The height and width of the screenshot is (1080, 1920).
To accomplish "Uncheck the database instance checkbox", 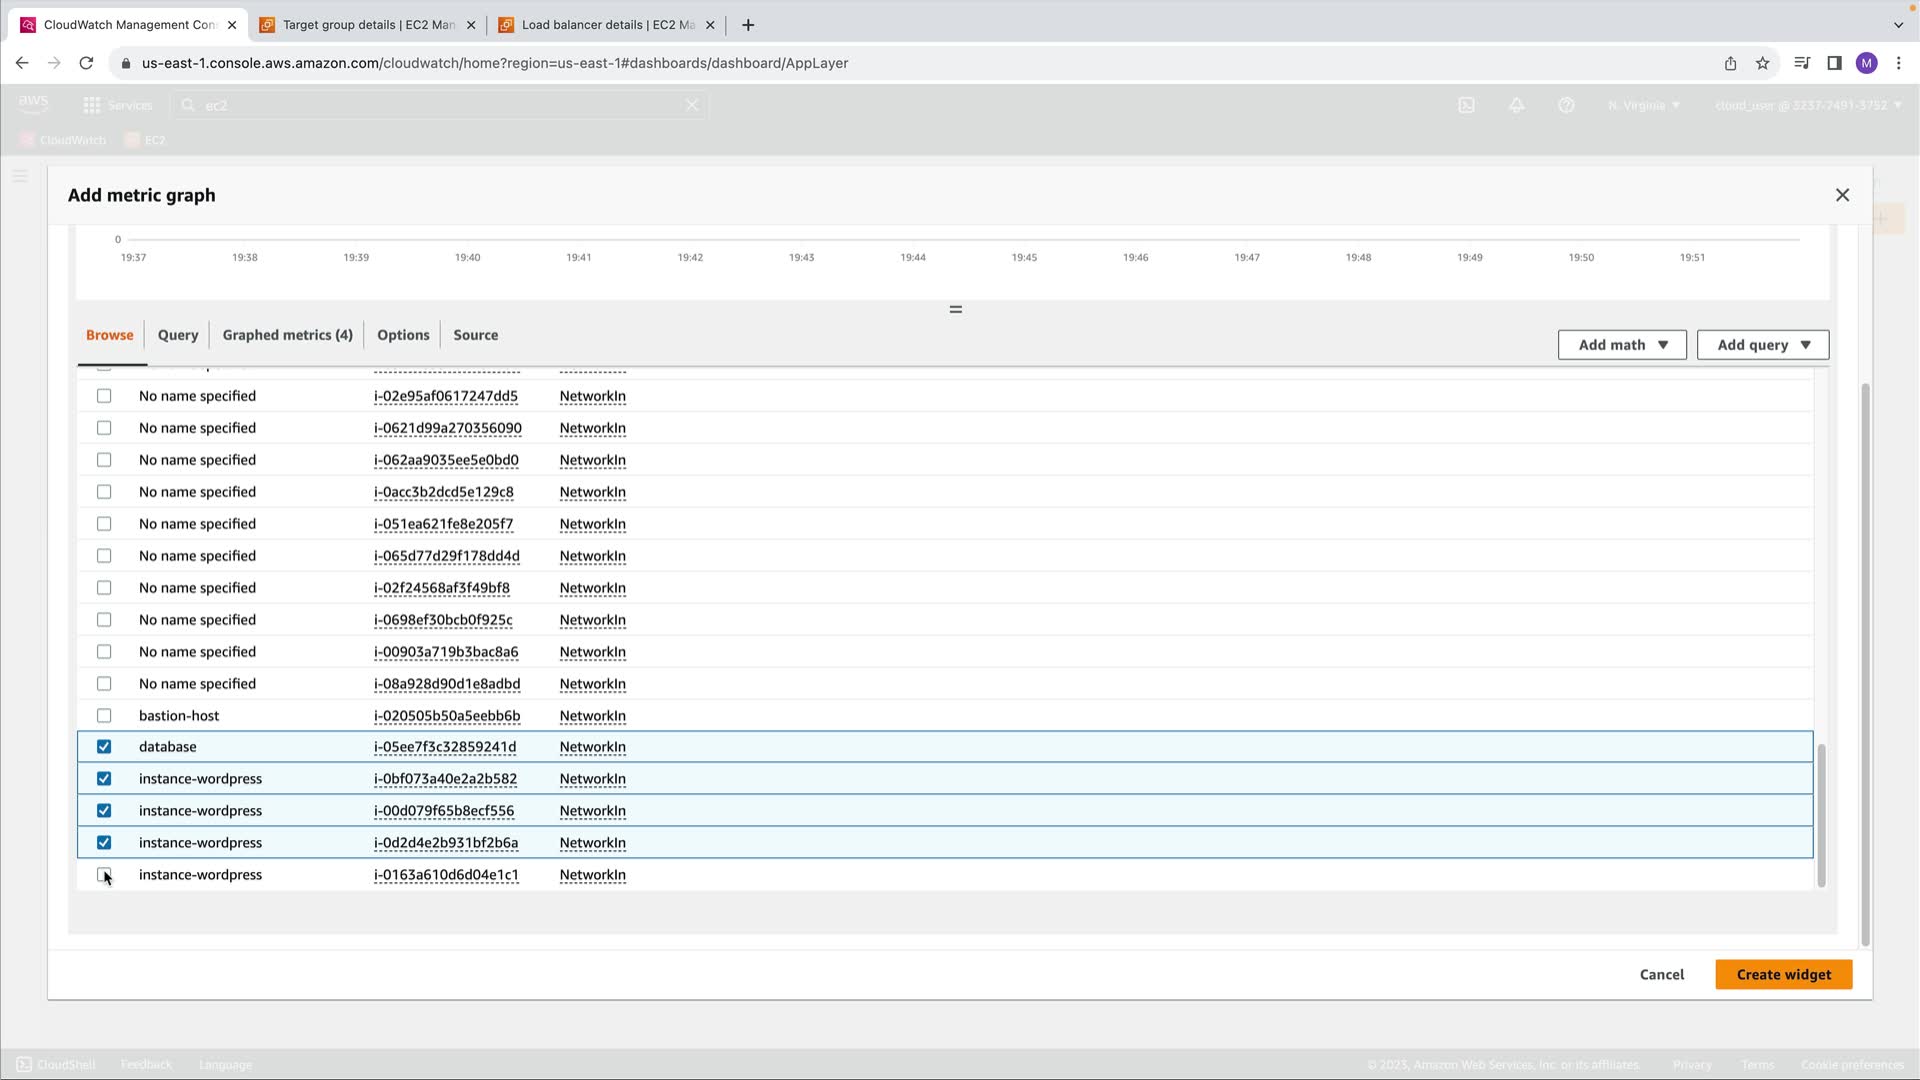I will coord(104,747).
